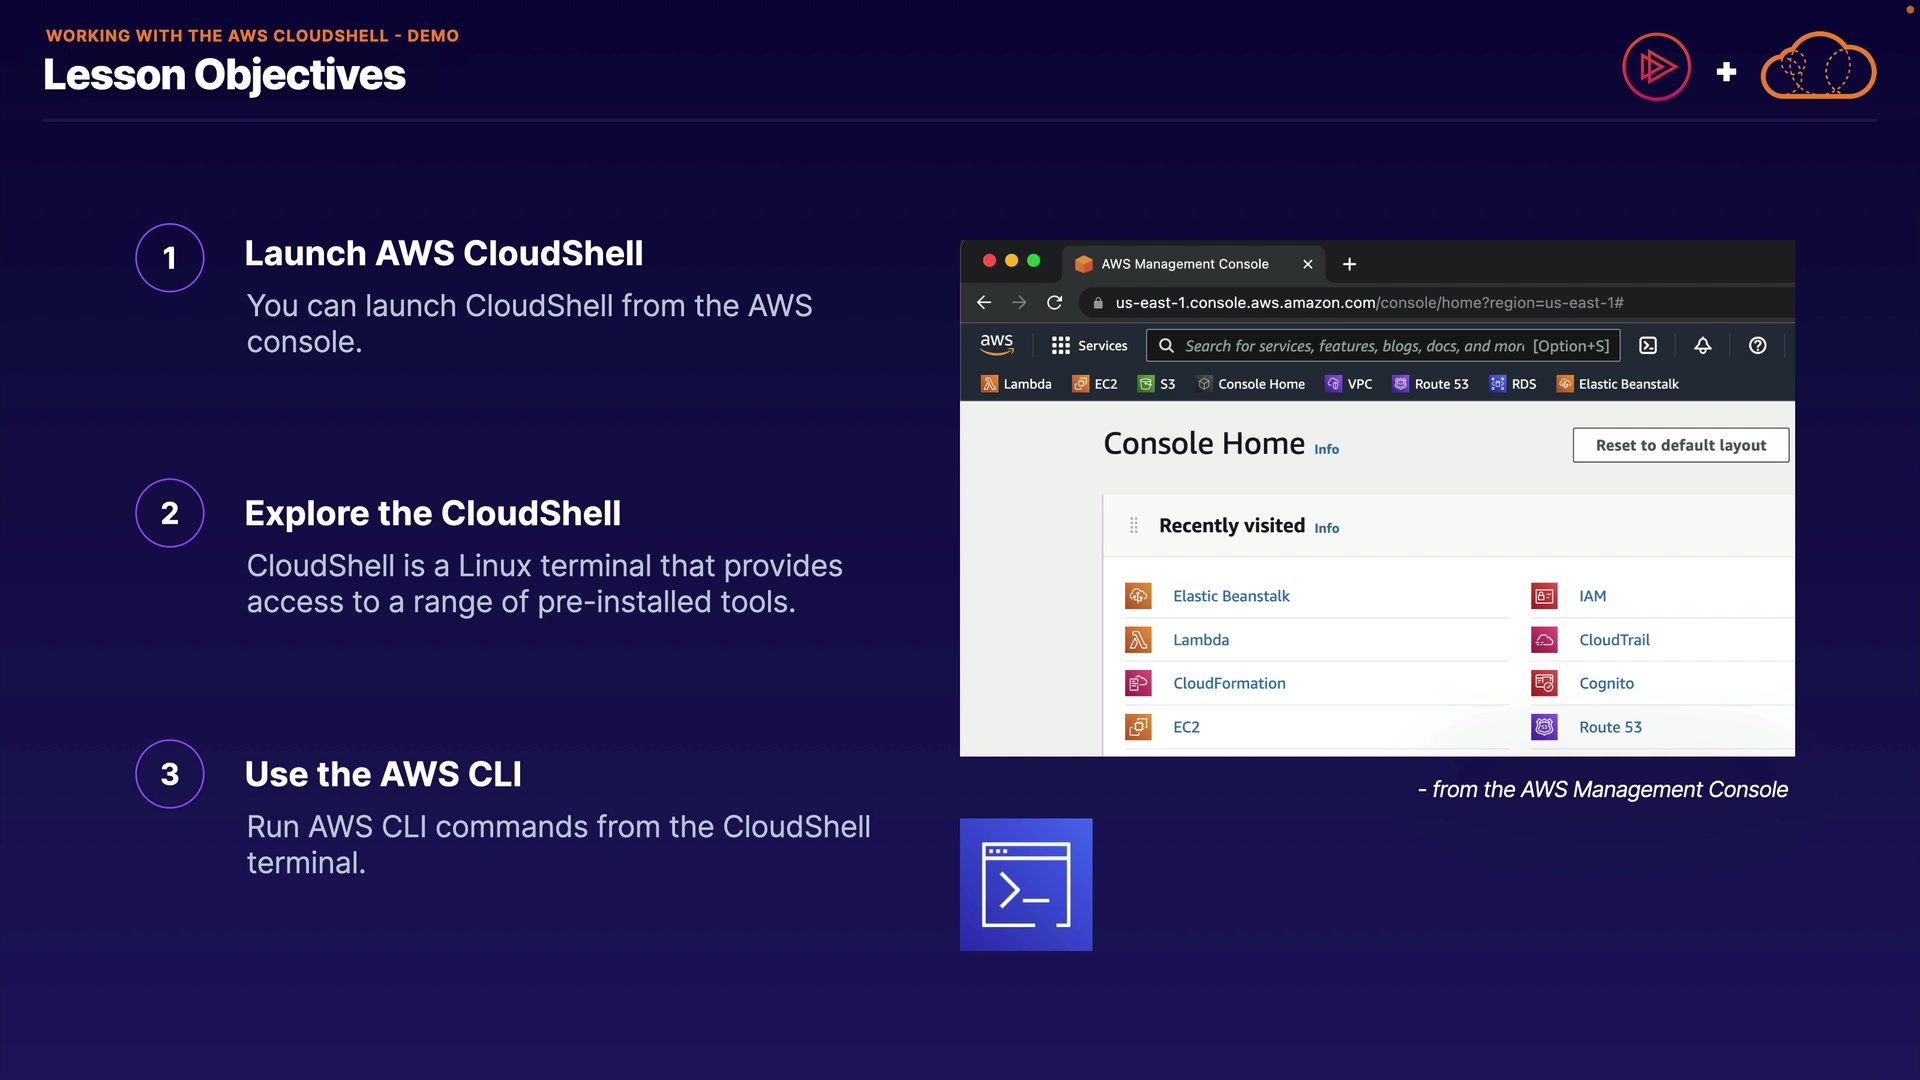The image size is (1920, 1080).
Task: Click the large CloudShell terminal icon
Action: (x=1026, y=884)
